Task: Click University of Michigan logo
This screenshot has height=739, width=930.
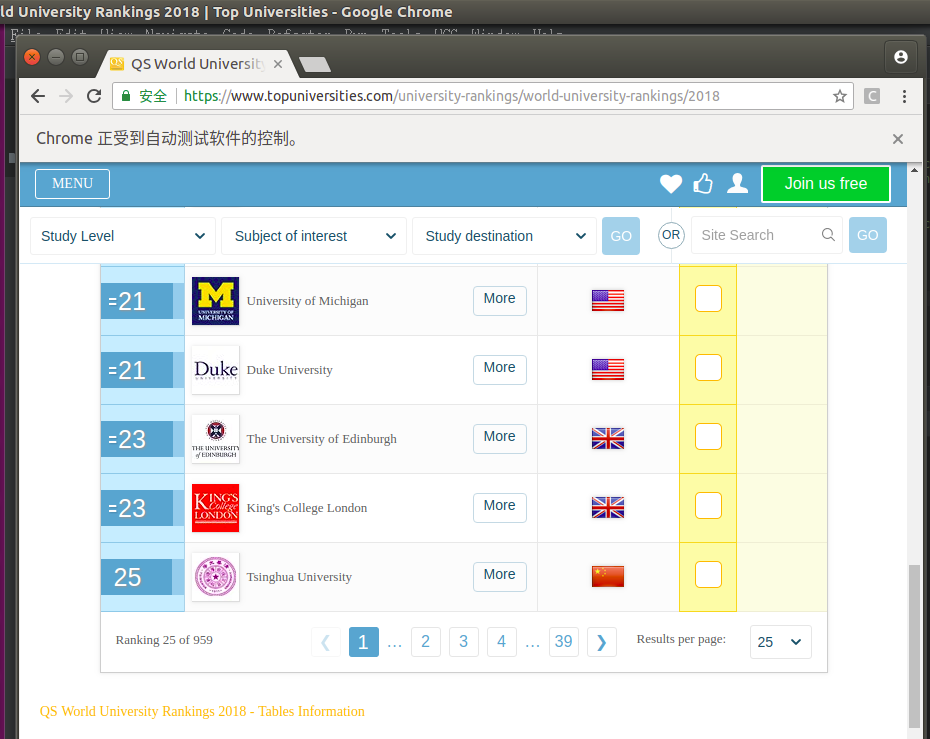Action: tap(215, 301)
